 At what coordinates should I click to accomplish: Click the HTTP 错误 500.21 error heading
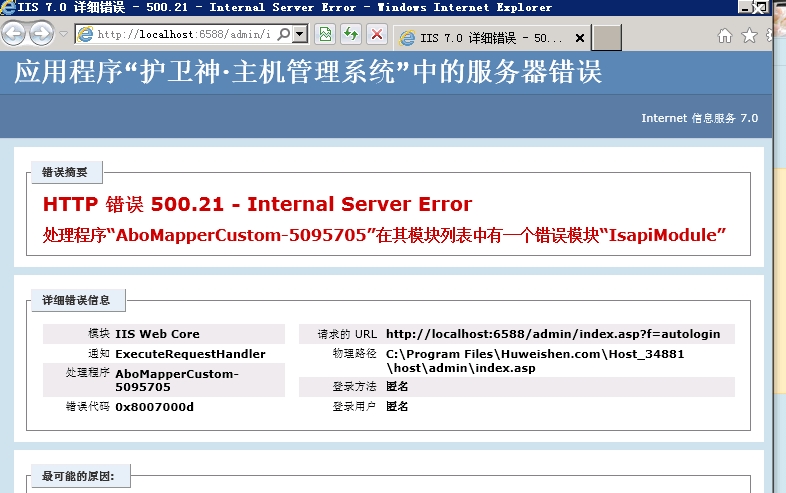pyautogui.click(x=257, y=205)
